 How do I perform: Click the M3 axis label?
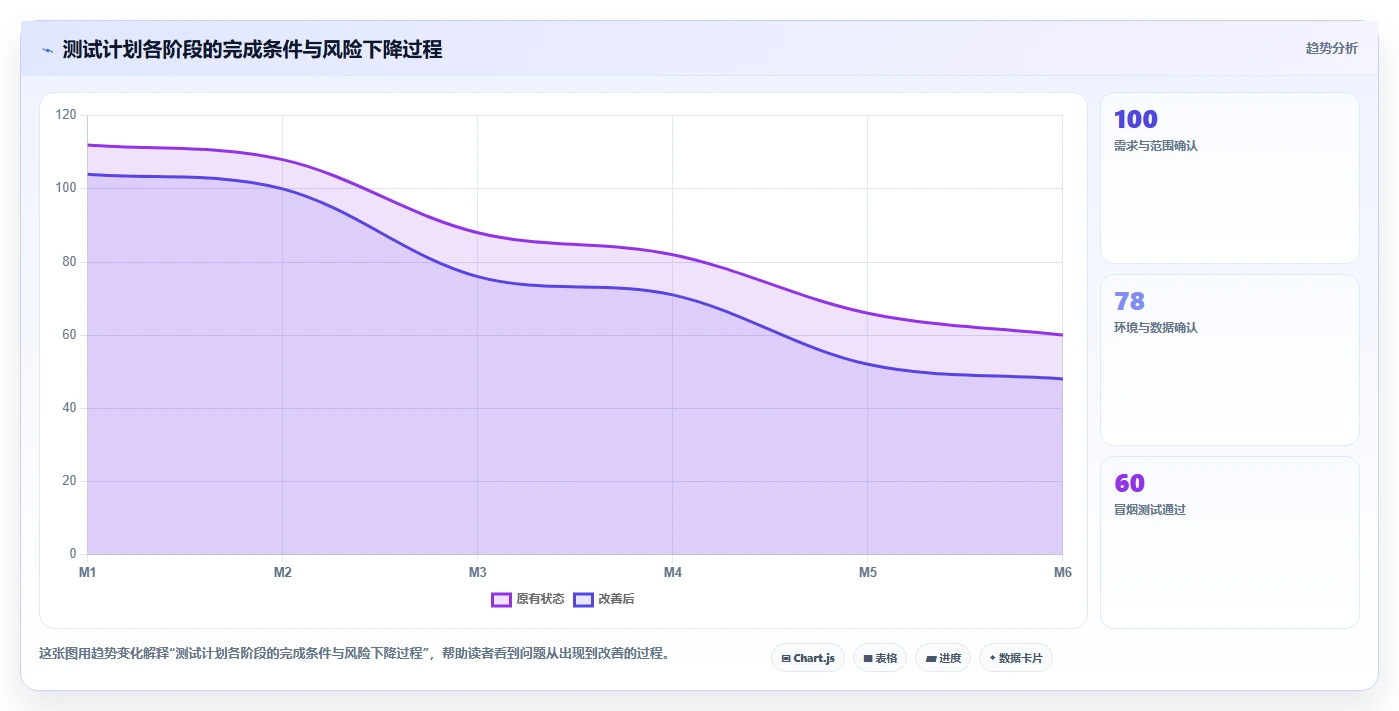[x=478, y=572]
